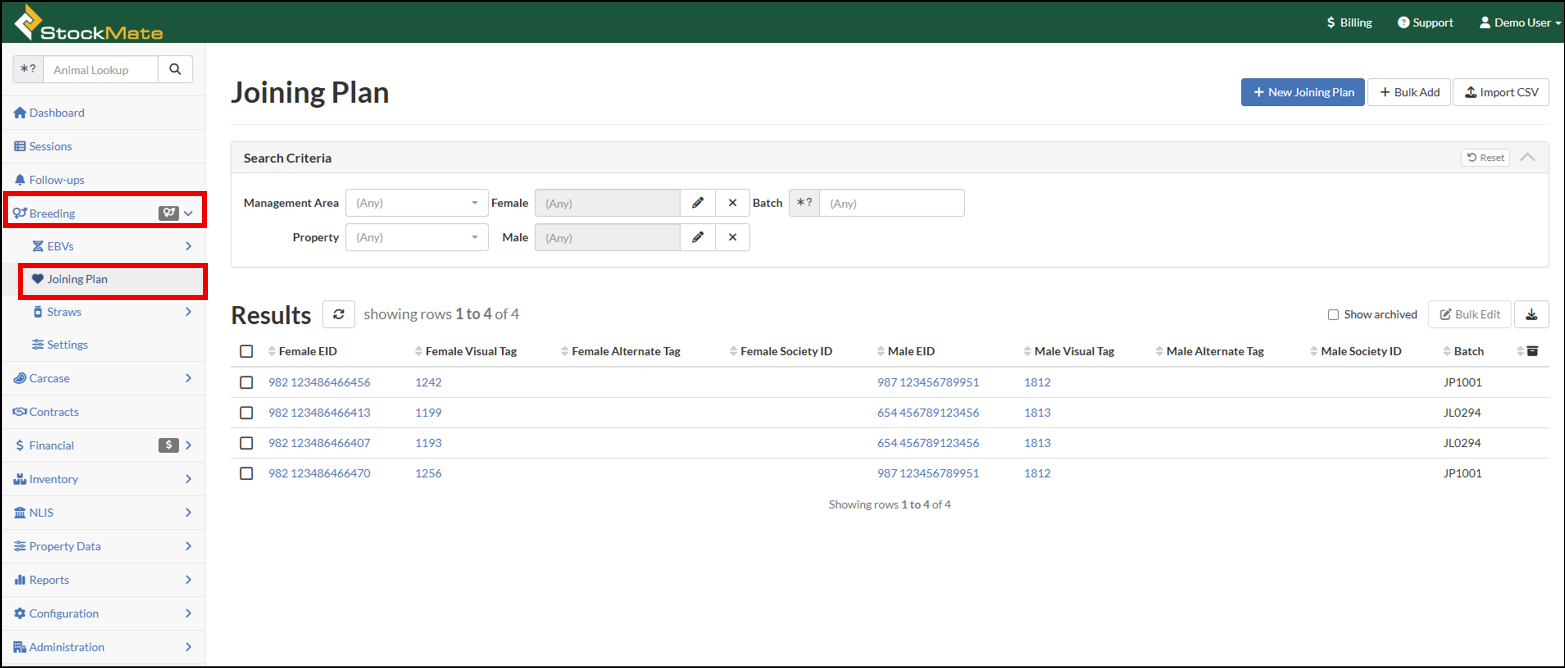1565x668 pixels.
Task: Open the Property dropdown
Action: click(417, 237)
